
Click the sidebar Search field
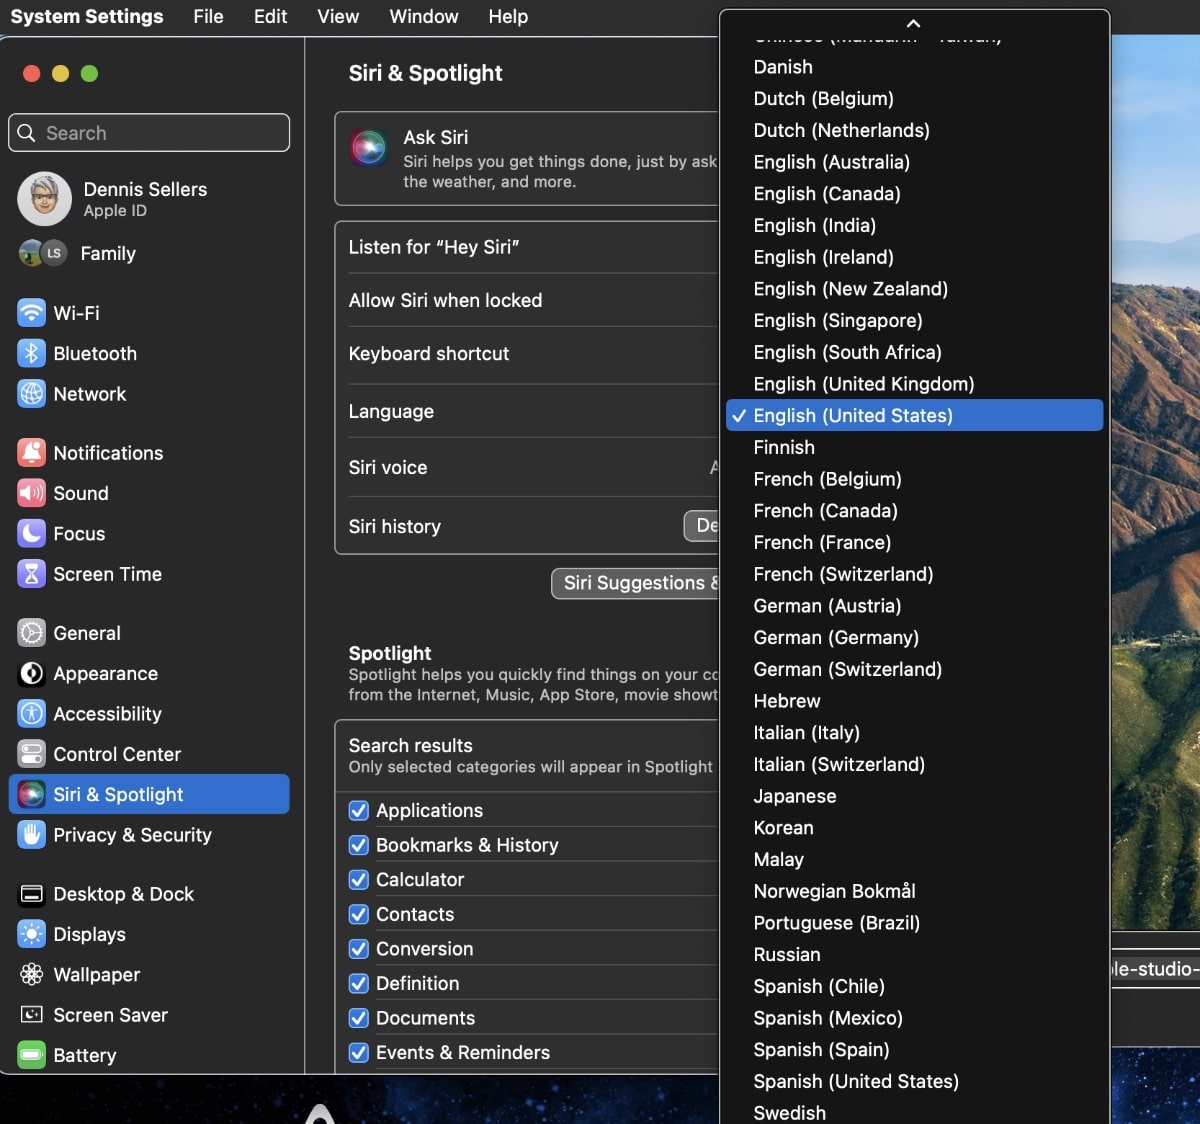coord(150,133)
